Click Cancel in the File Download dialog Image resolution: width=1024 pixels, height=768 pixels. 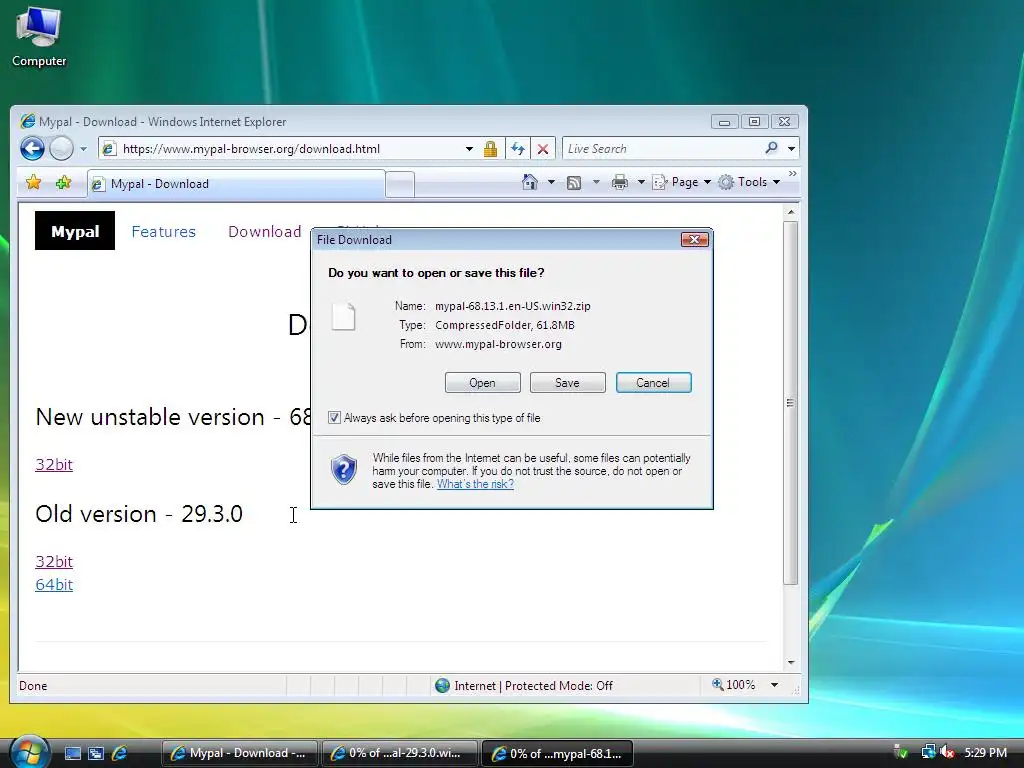653,383
